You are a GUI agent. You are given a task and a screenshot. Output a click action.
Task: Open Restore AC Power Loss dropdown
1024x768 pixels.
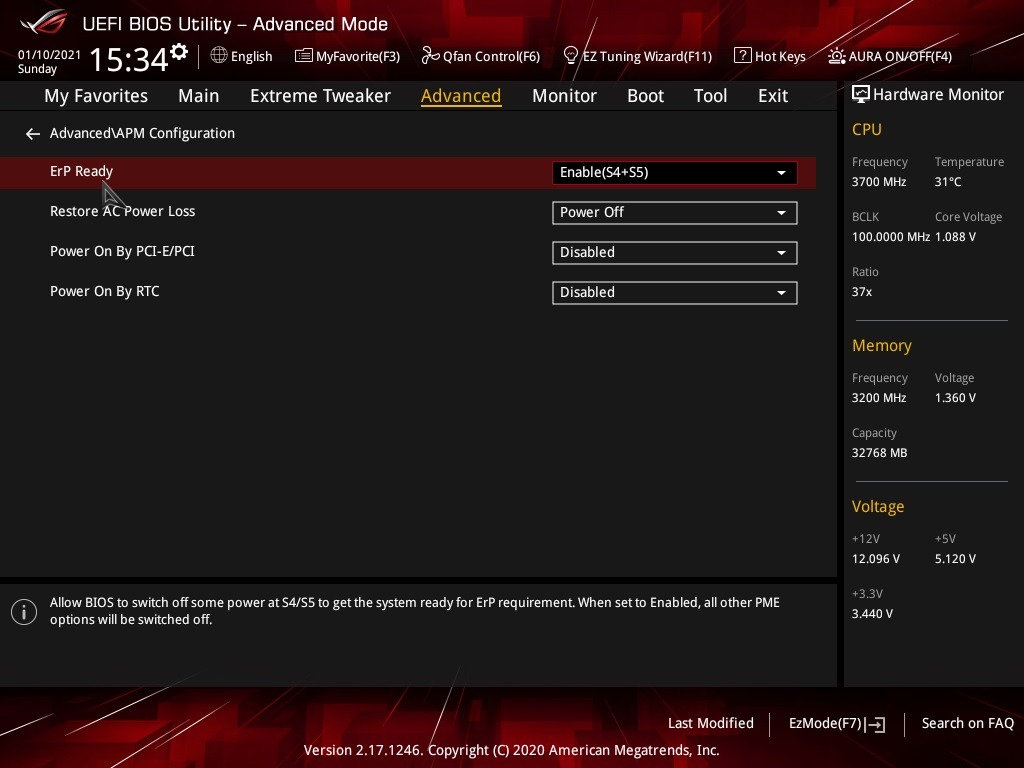tap(675, 213)
